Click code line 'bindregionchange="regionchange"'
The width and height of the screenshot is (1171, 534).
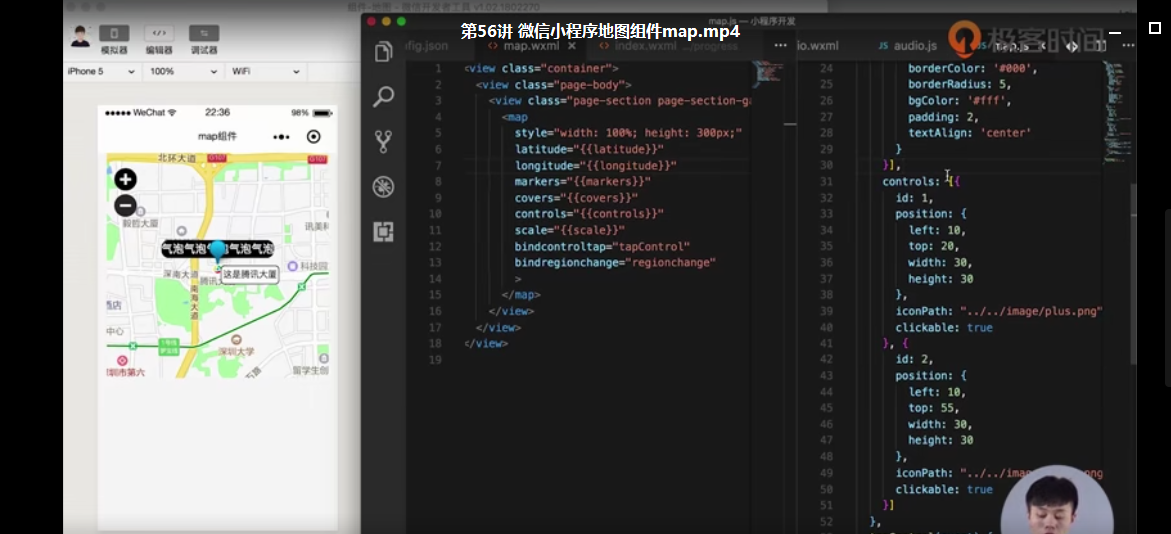tap(615, 263)
